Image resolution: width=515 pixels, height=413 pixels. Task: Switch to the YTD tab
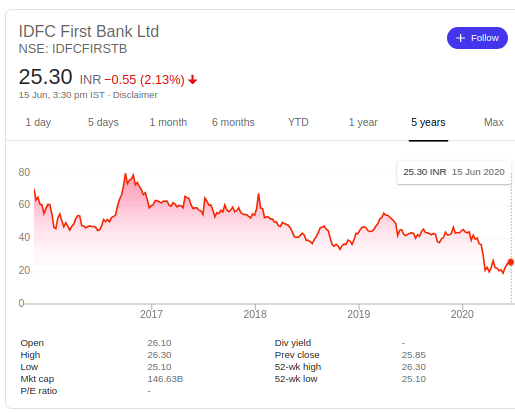pyautogui.click(x=298, y=122)
